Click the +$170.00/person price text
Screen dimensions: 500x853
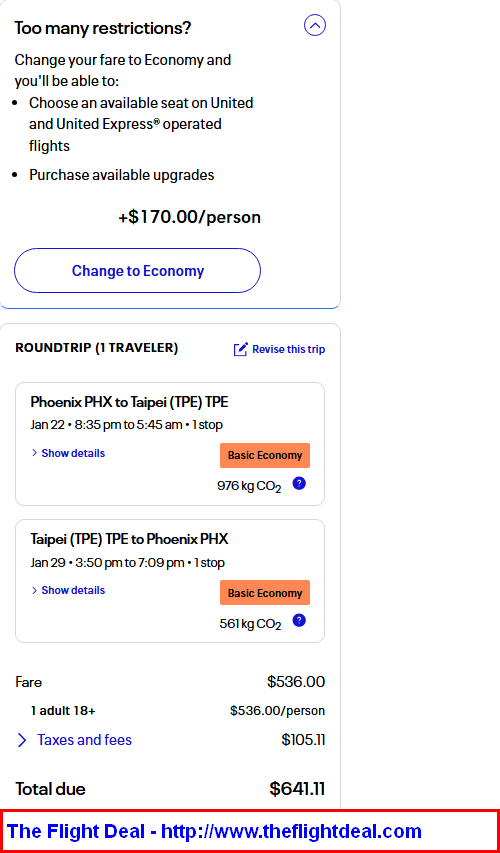[x=189, y=217]
